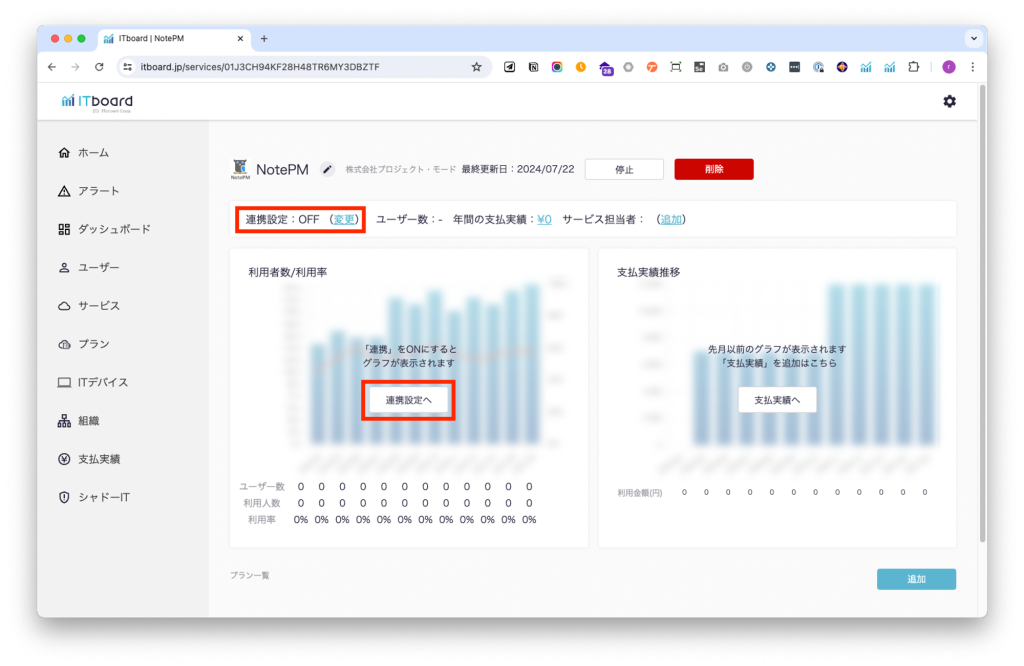The image size is (1024, 666).
Task: Click 追加 link next to サービス担当者
Action: click(672, 219)
